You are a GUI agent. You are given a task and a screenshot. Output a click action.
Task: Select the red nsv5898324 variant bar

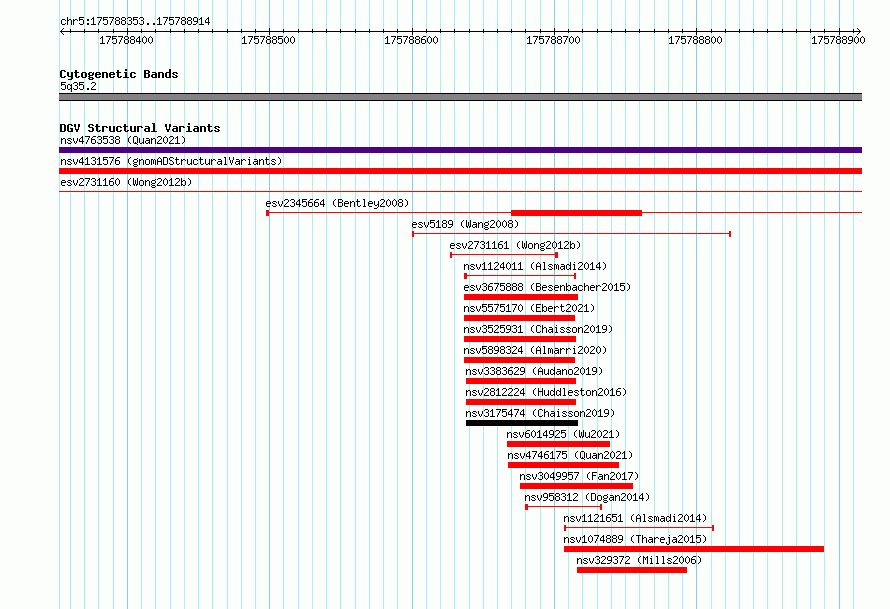[519, 360]
